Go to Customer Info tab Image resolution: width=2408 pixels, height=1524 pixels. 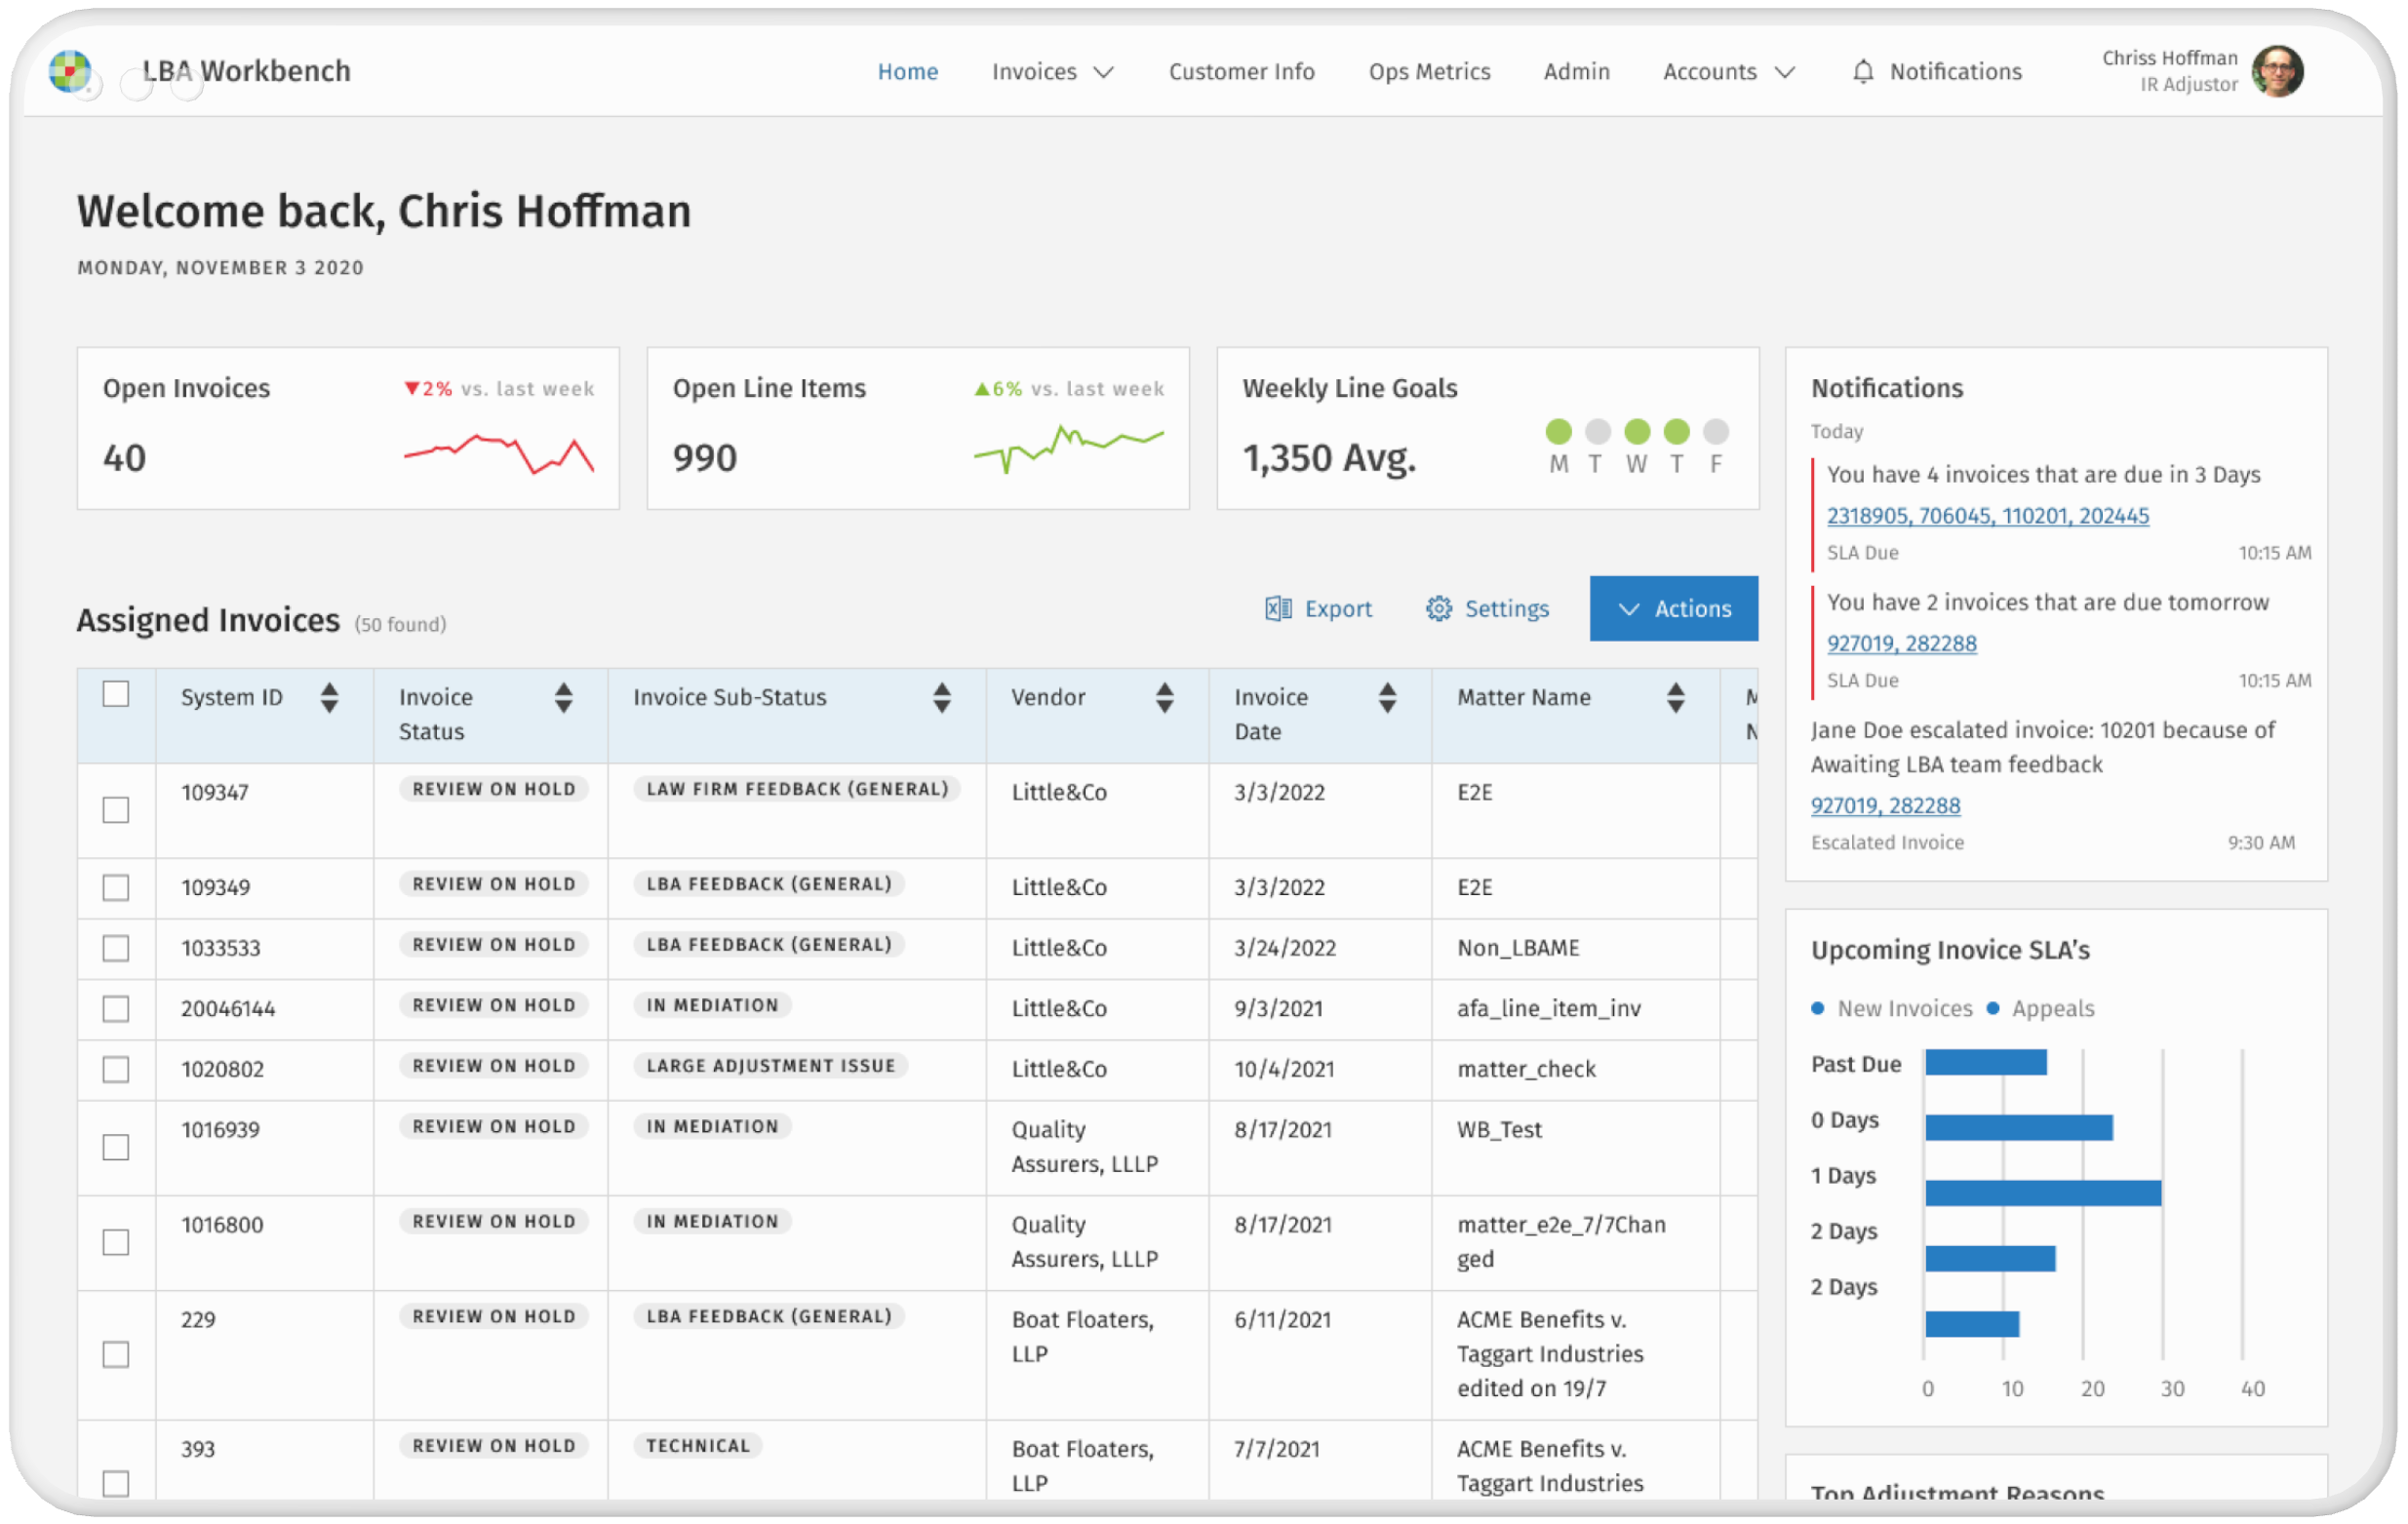click(x=1241, y=72)
